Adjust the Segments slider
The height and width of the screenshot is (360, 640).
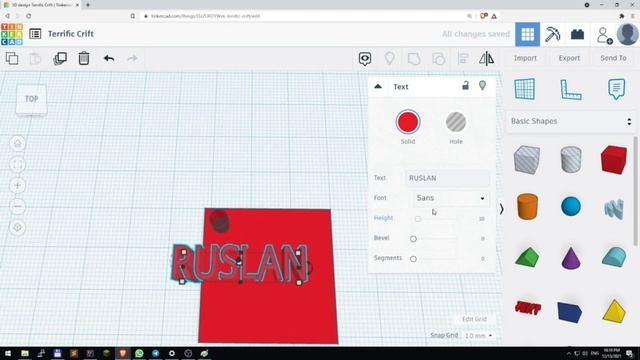413,259
